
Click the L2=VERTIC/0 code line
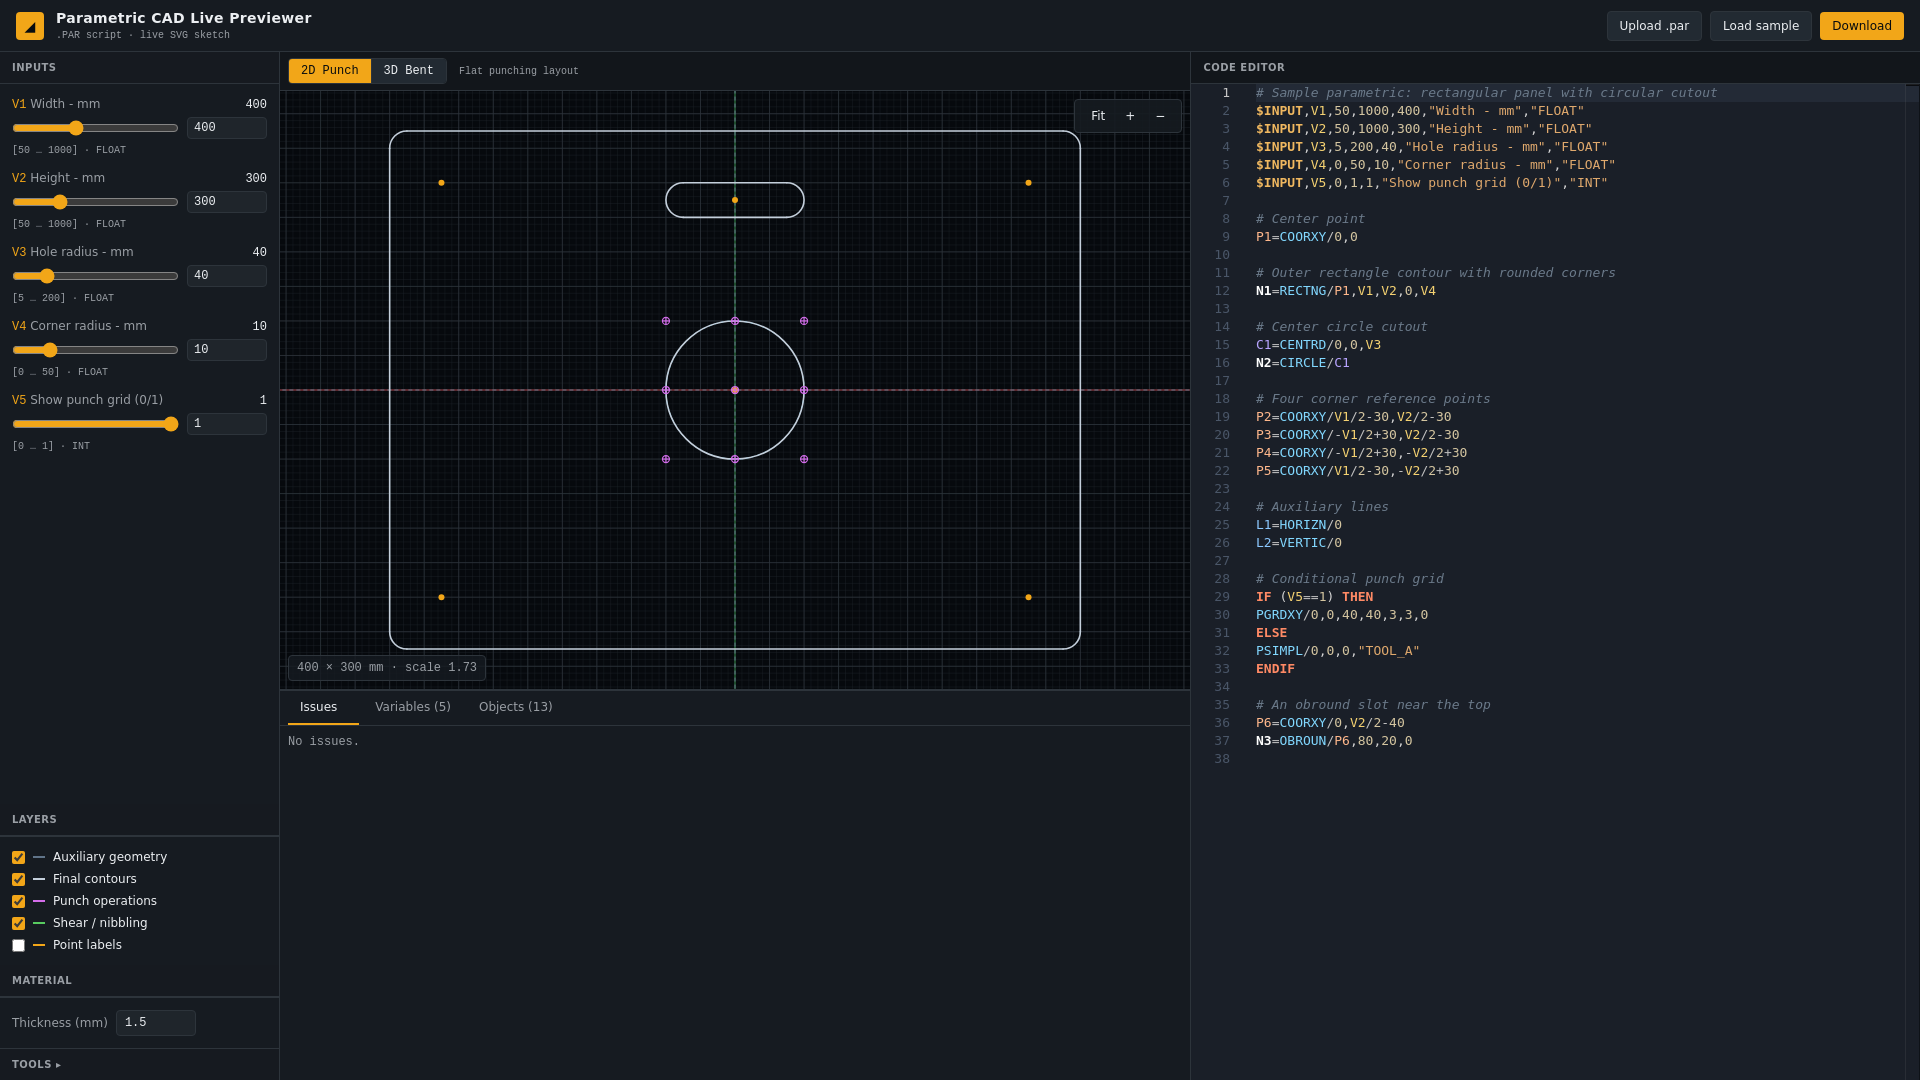point(1299,543)
